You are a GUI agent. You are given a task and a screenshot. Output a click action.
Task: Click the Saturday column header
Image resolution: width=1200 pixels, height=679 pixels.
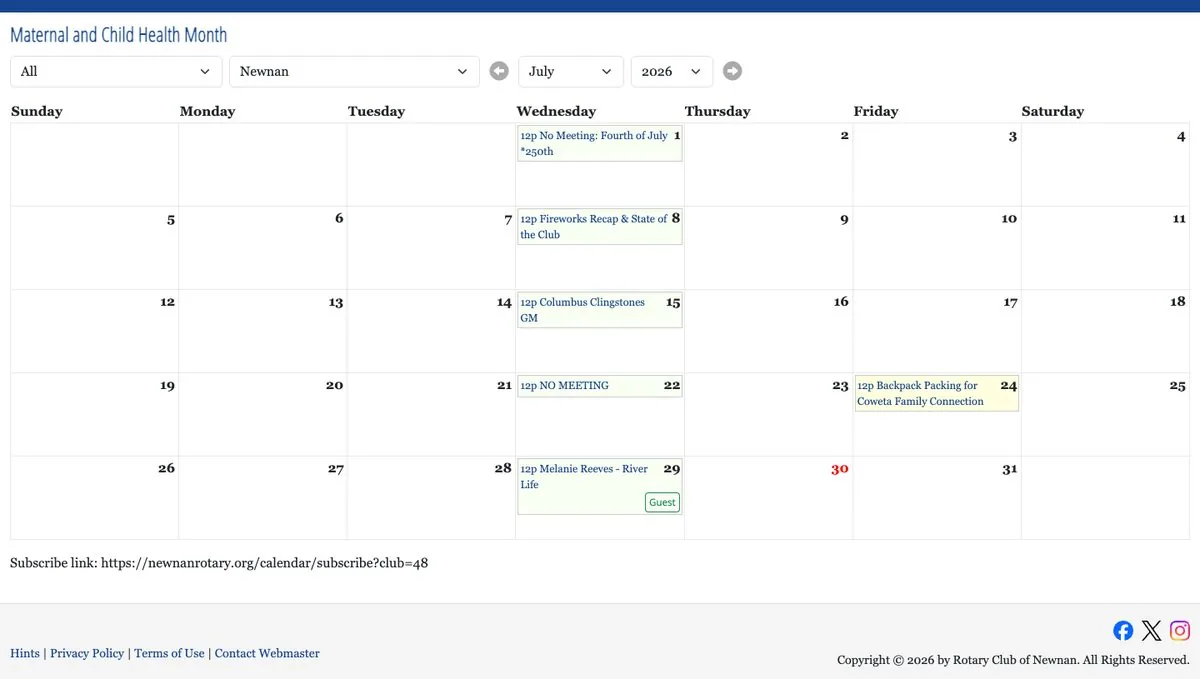[x=1052, y=111]
